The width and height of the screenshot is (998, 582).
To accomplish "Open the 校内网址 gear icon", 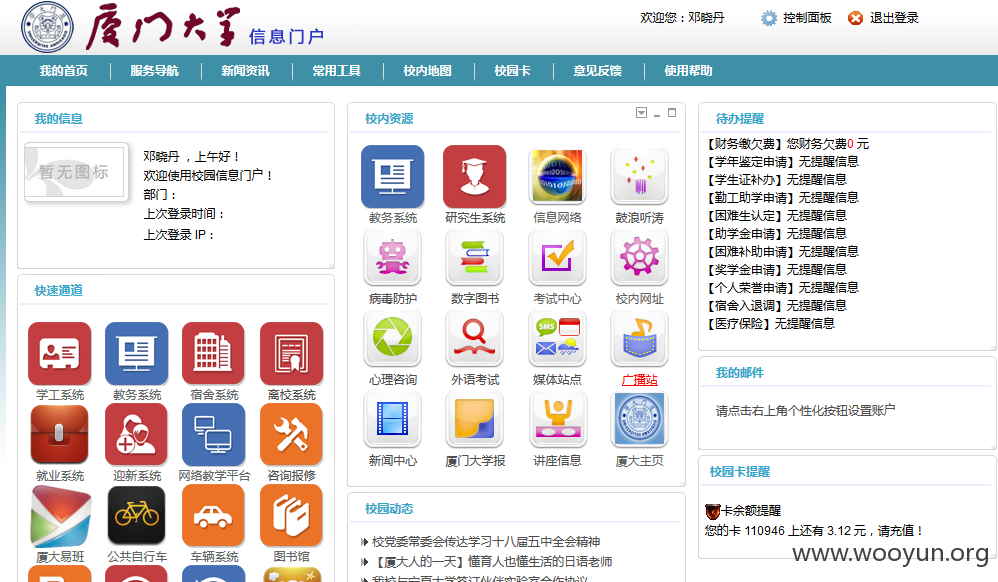I will coord(639,257).
